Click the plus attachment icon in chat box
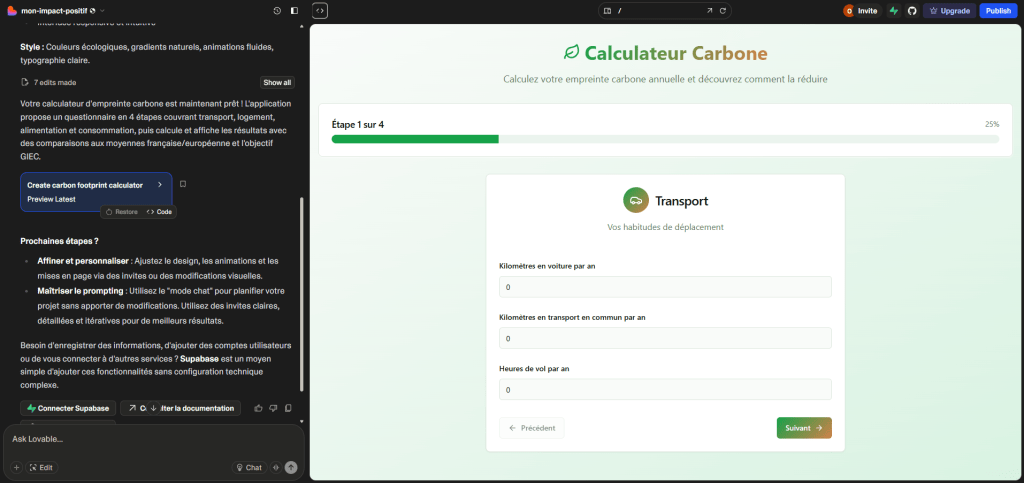 point(16,467)
